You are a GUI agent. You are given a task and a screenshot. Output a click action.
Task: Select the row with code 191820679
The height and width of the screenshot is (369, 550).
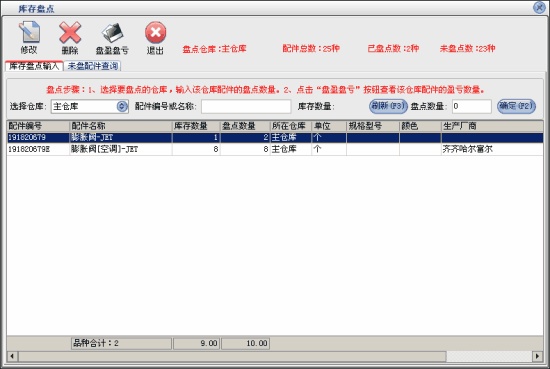click(x=275, y=137)
